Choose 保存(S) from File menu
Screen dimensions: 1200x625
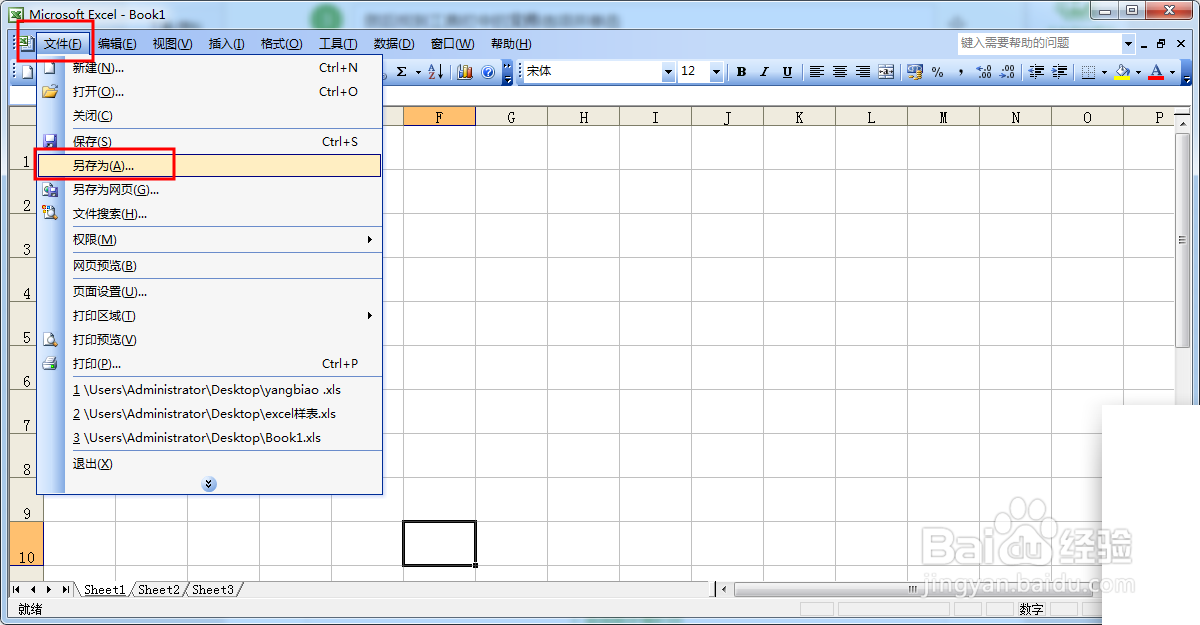(209, 142)
